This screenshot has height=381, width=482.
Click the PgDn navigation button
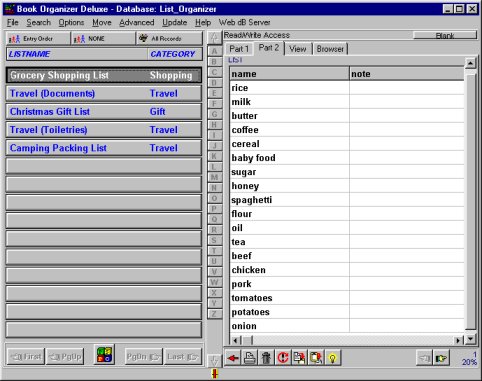143,357
